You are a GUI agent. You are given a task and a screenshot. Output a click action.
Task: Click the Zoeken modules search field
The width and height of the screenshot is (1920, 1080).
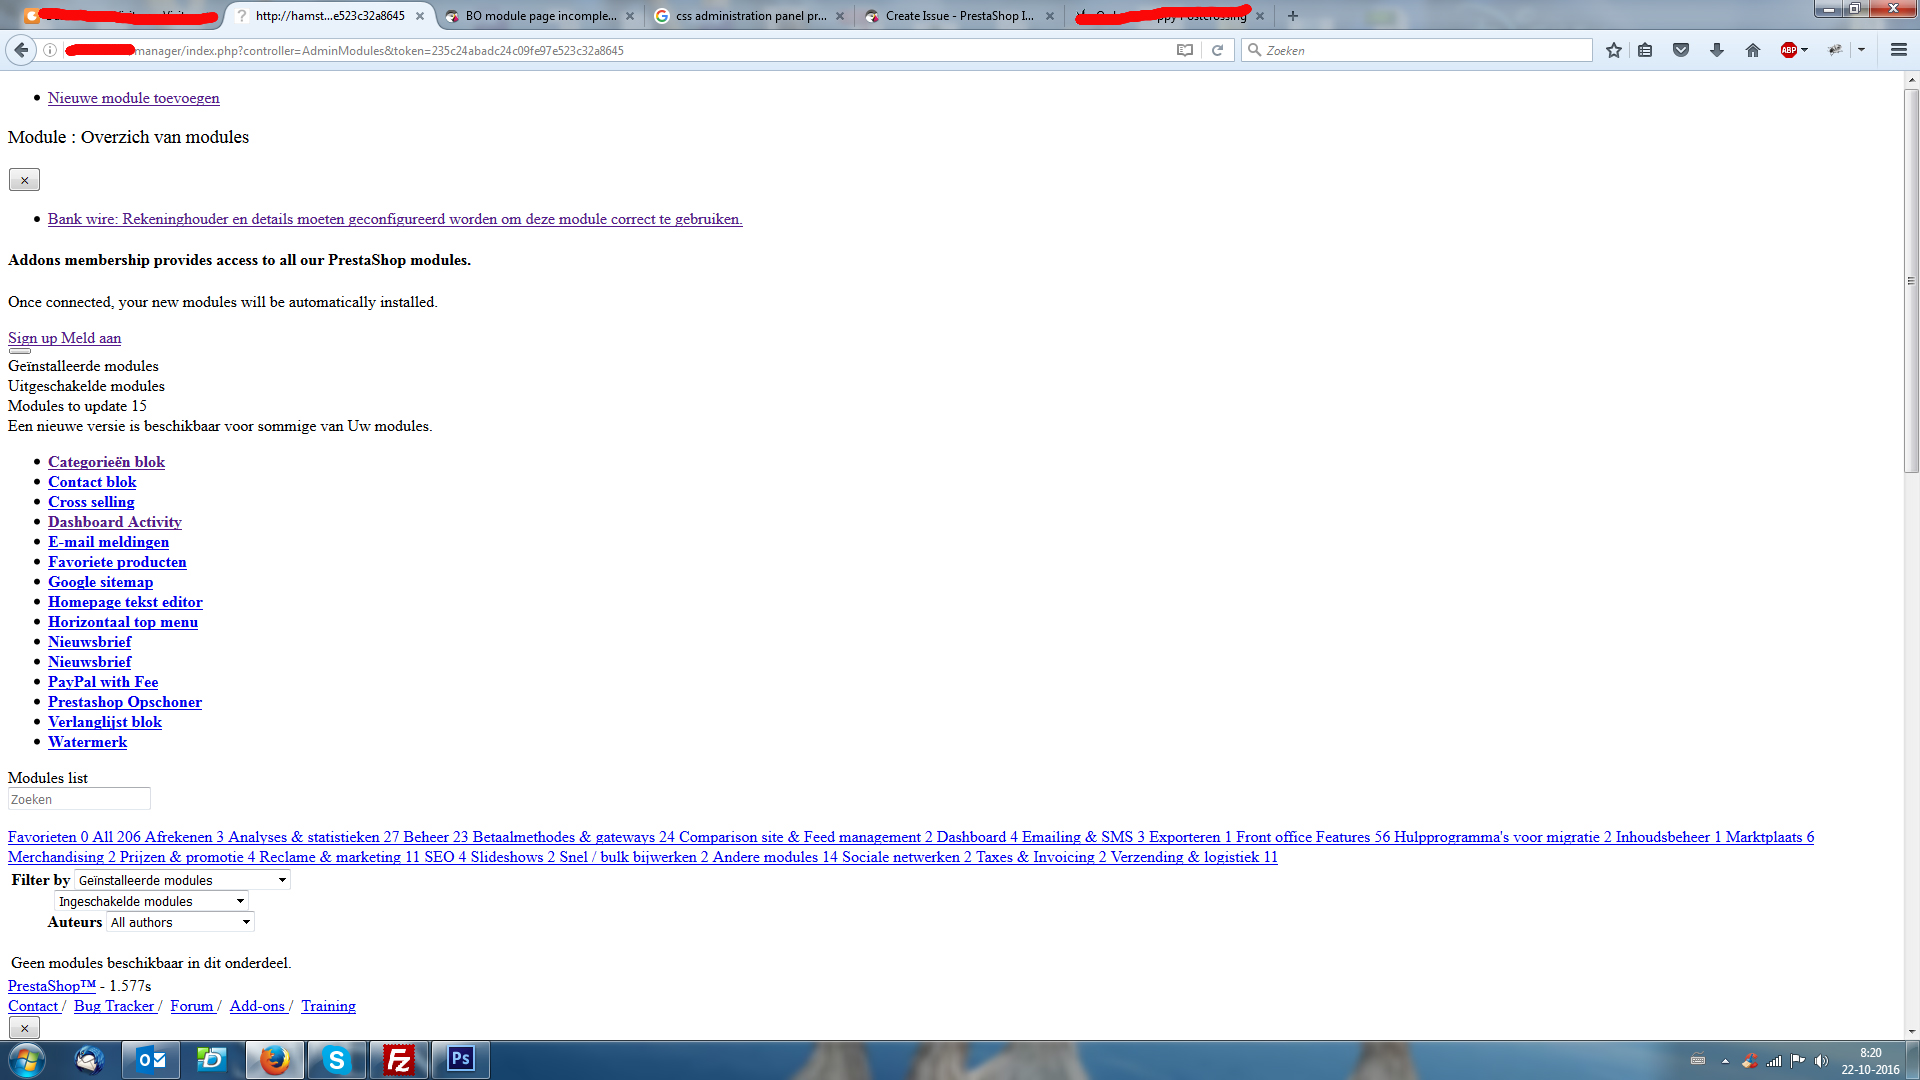(x=79, y=799)
